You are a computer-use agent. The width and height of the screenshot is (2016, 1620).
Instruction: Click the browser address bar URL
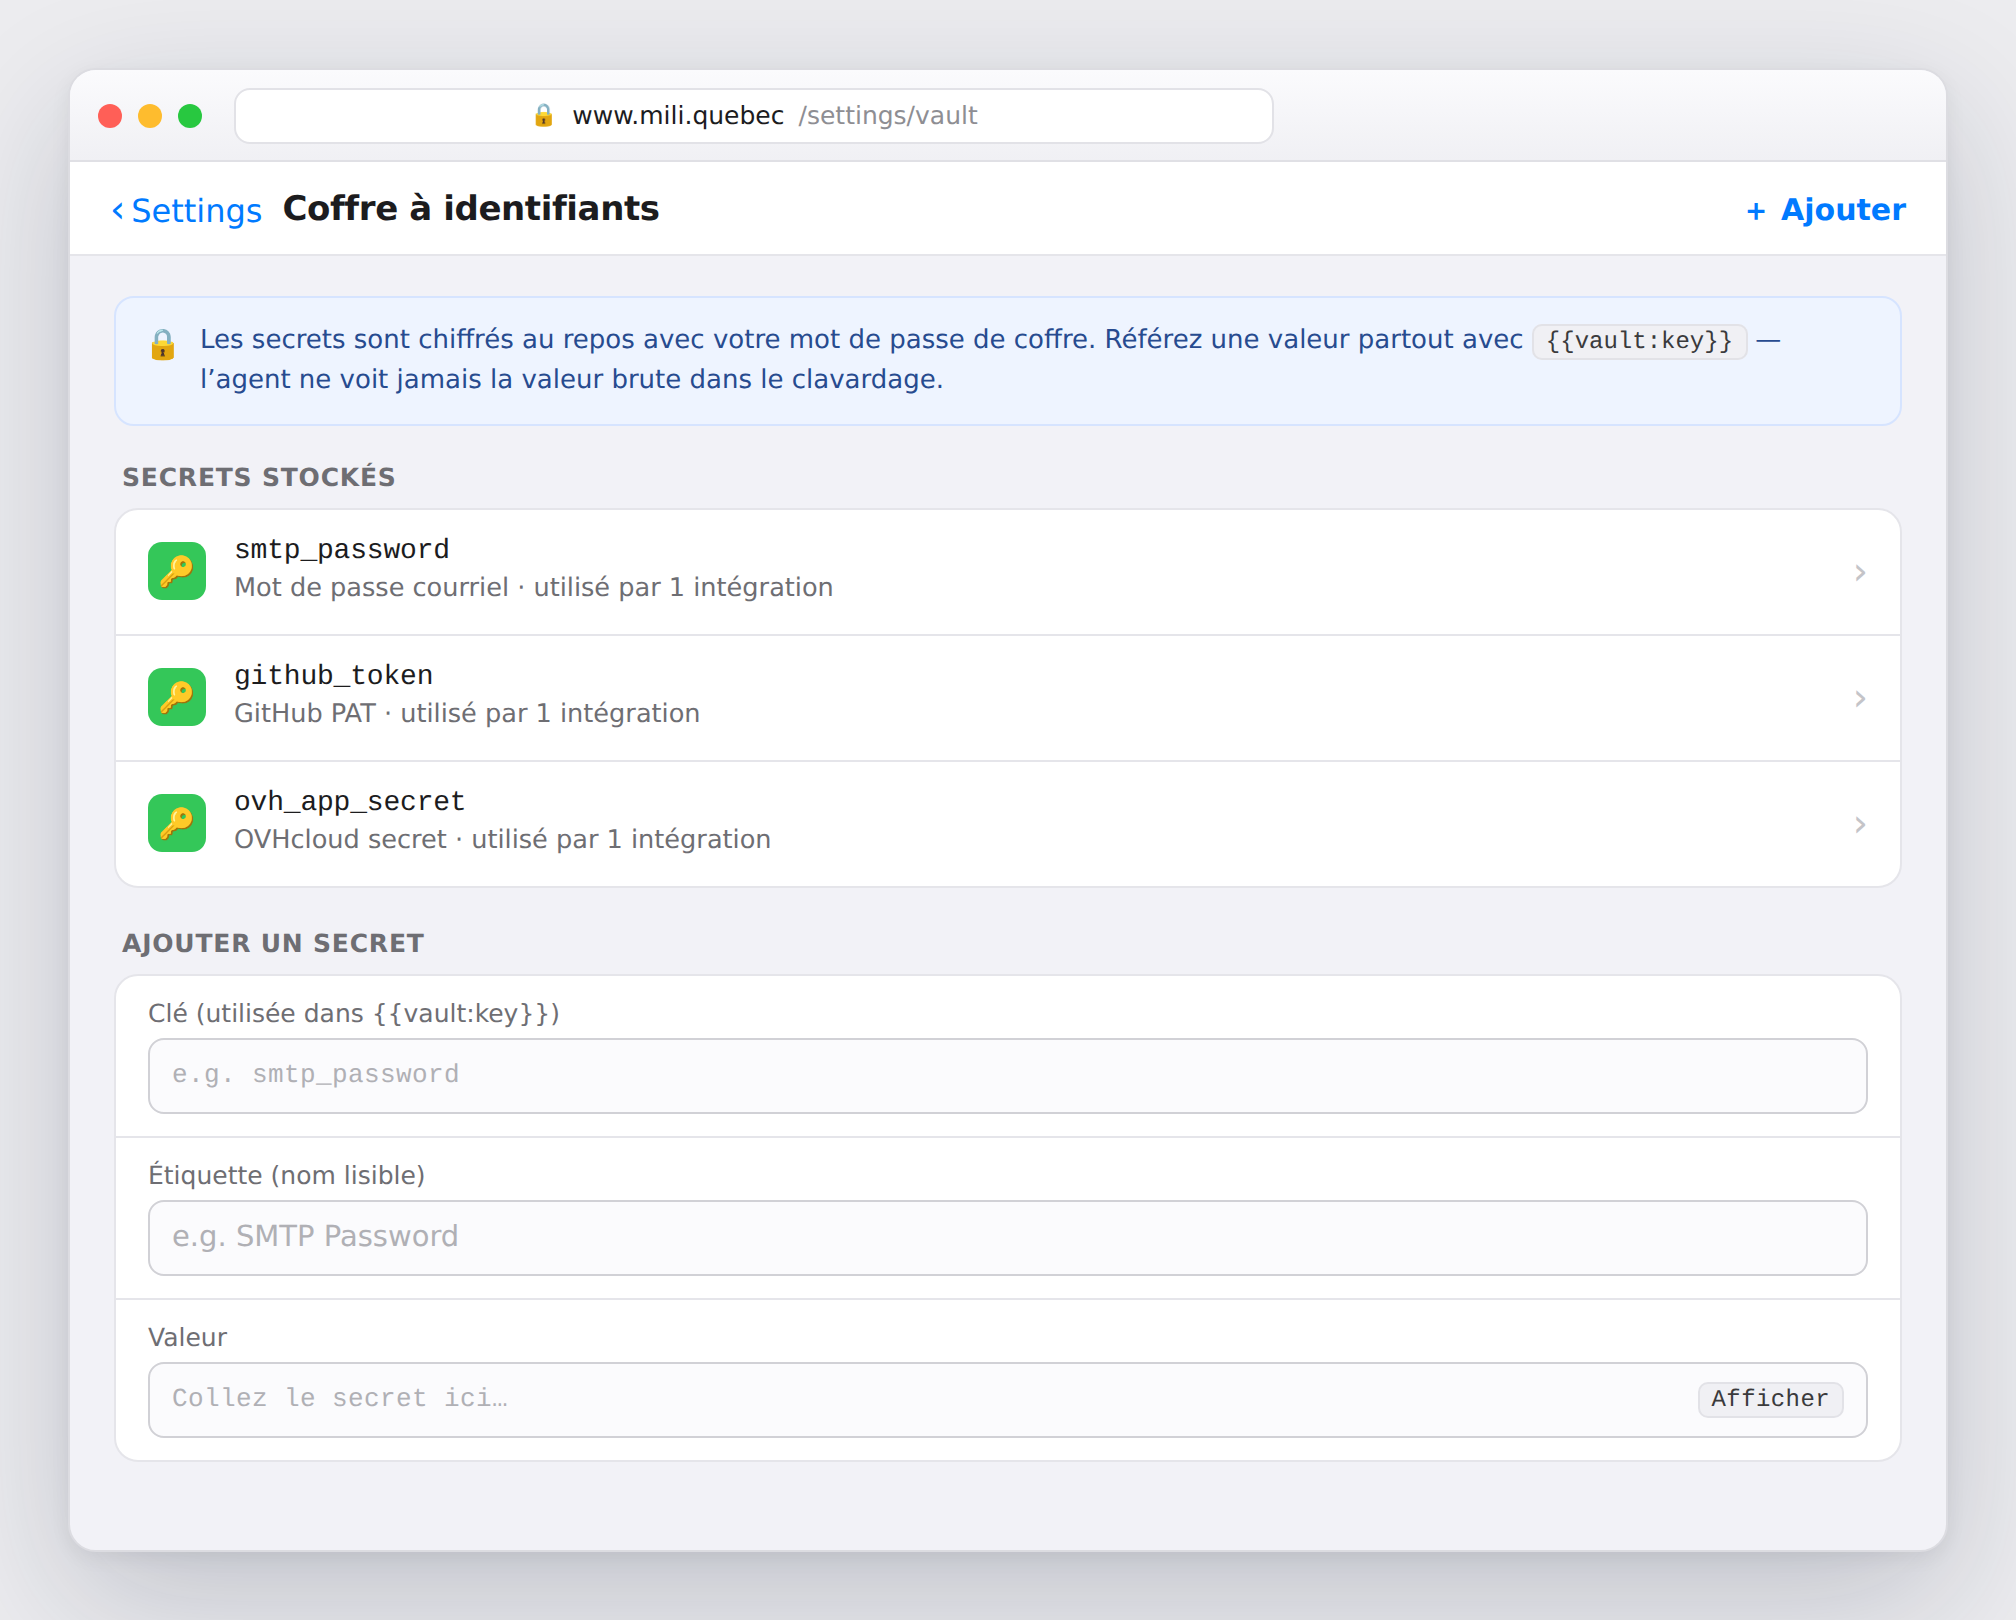754,116
